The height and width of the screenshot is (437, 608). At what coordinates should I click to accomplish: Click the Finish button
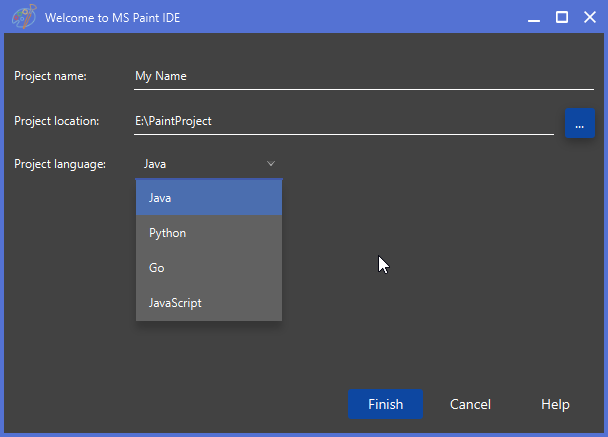(385, 404)
